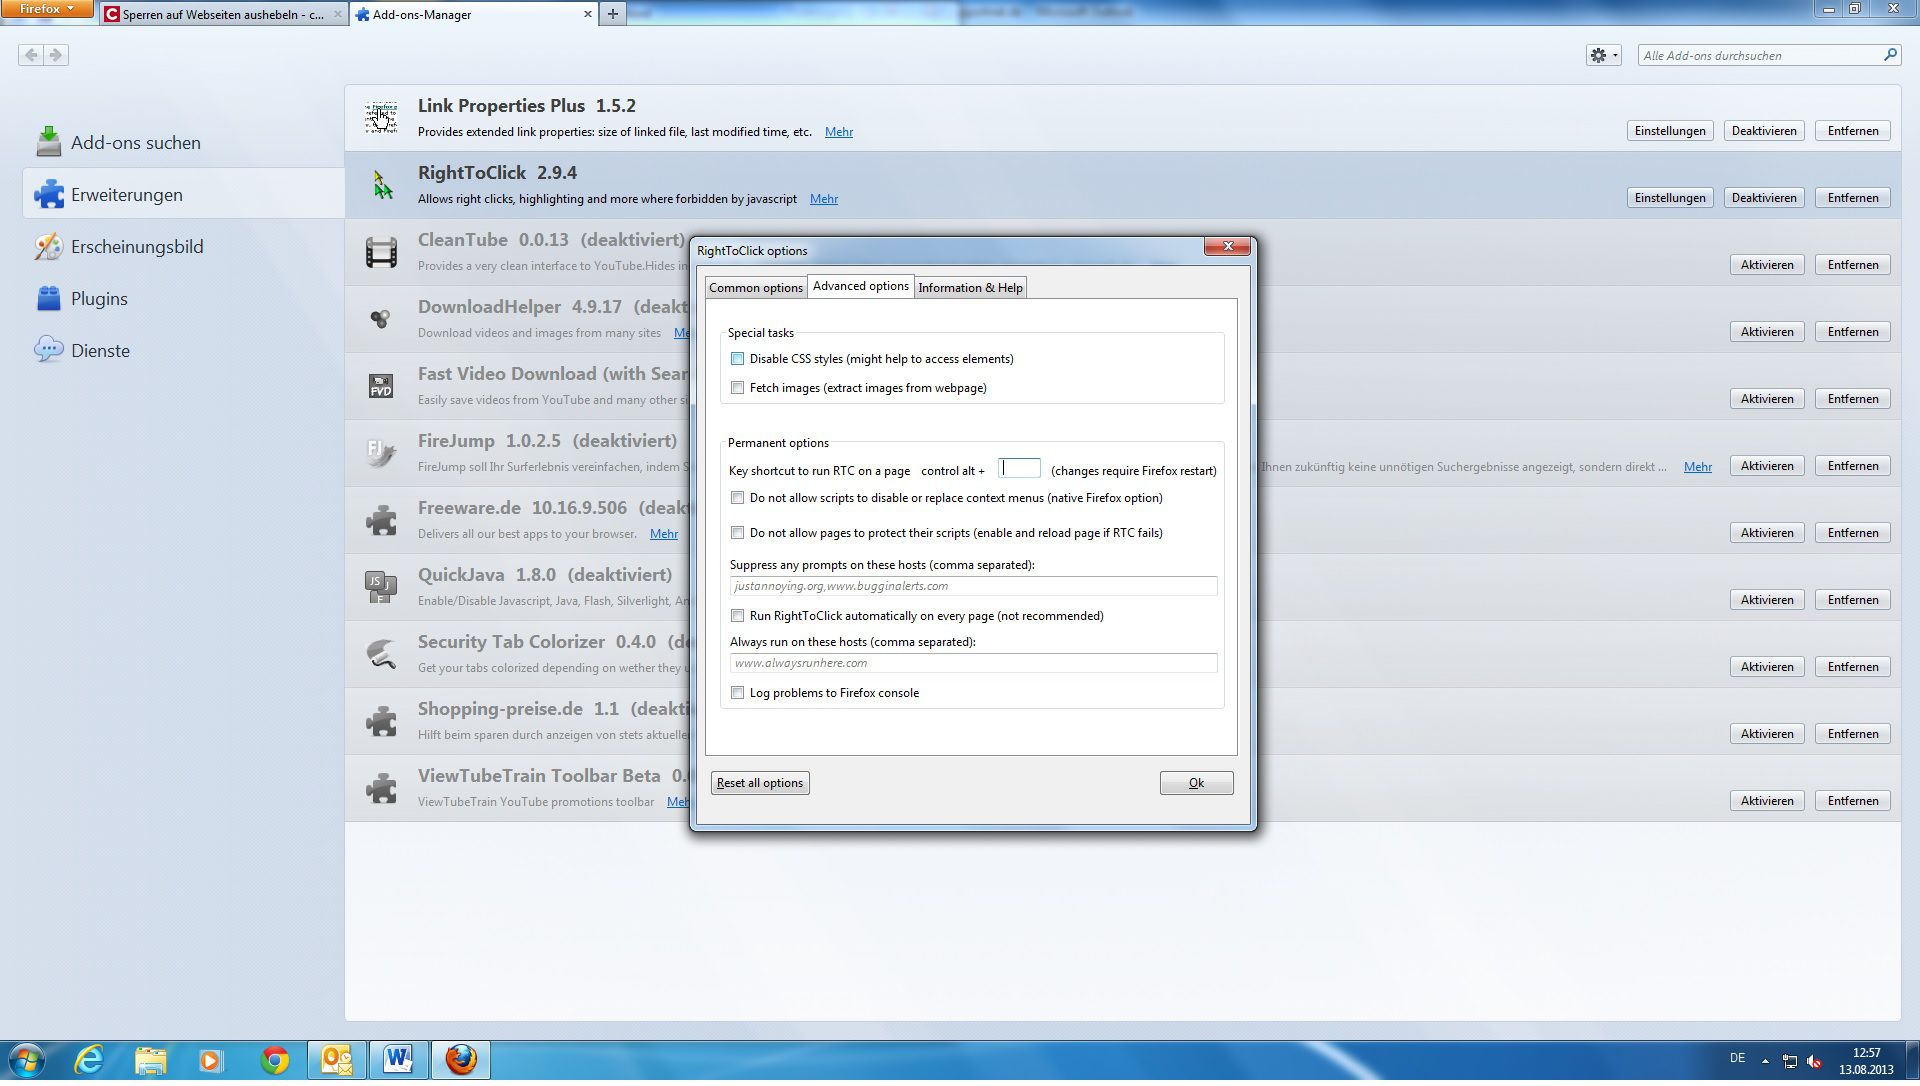Click the Suppress prompts hosts text field
The width and height of the screenshot is (1920, 1086).
point(972,586)
